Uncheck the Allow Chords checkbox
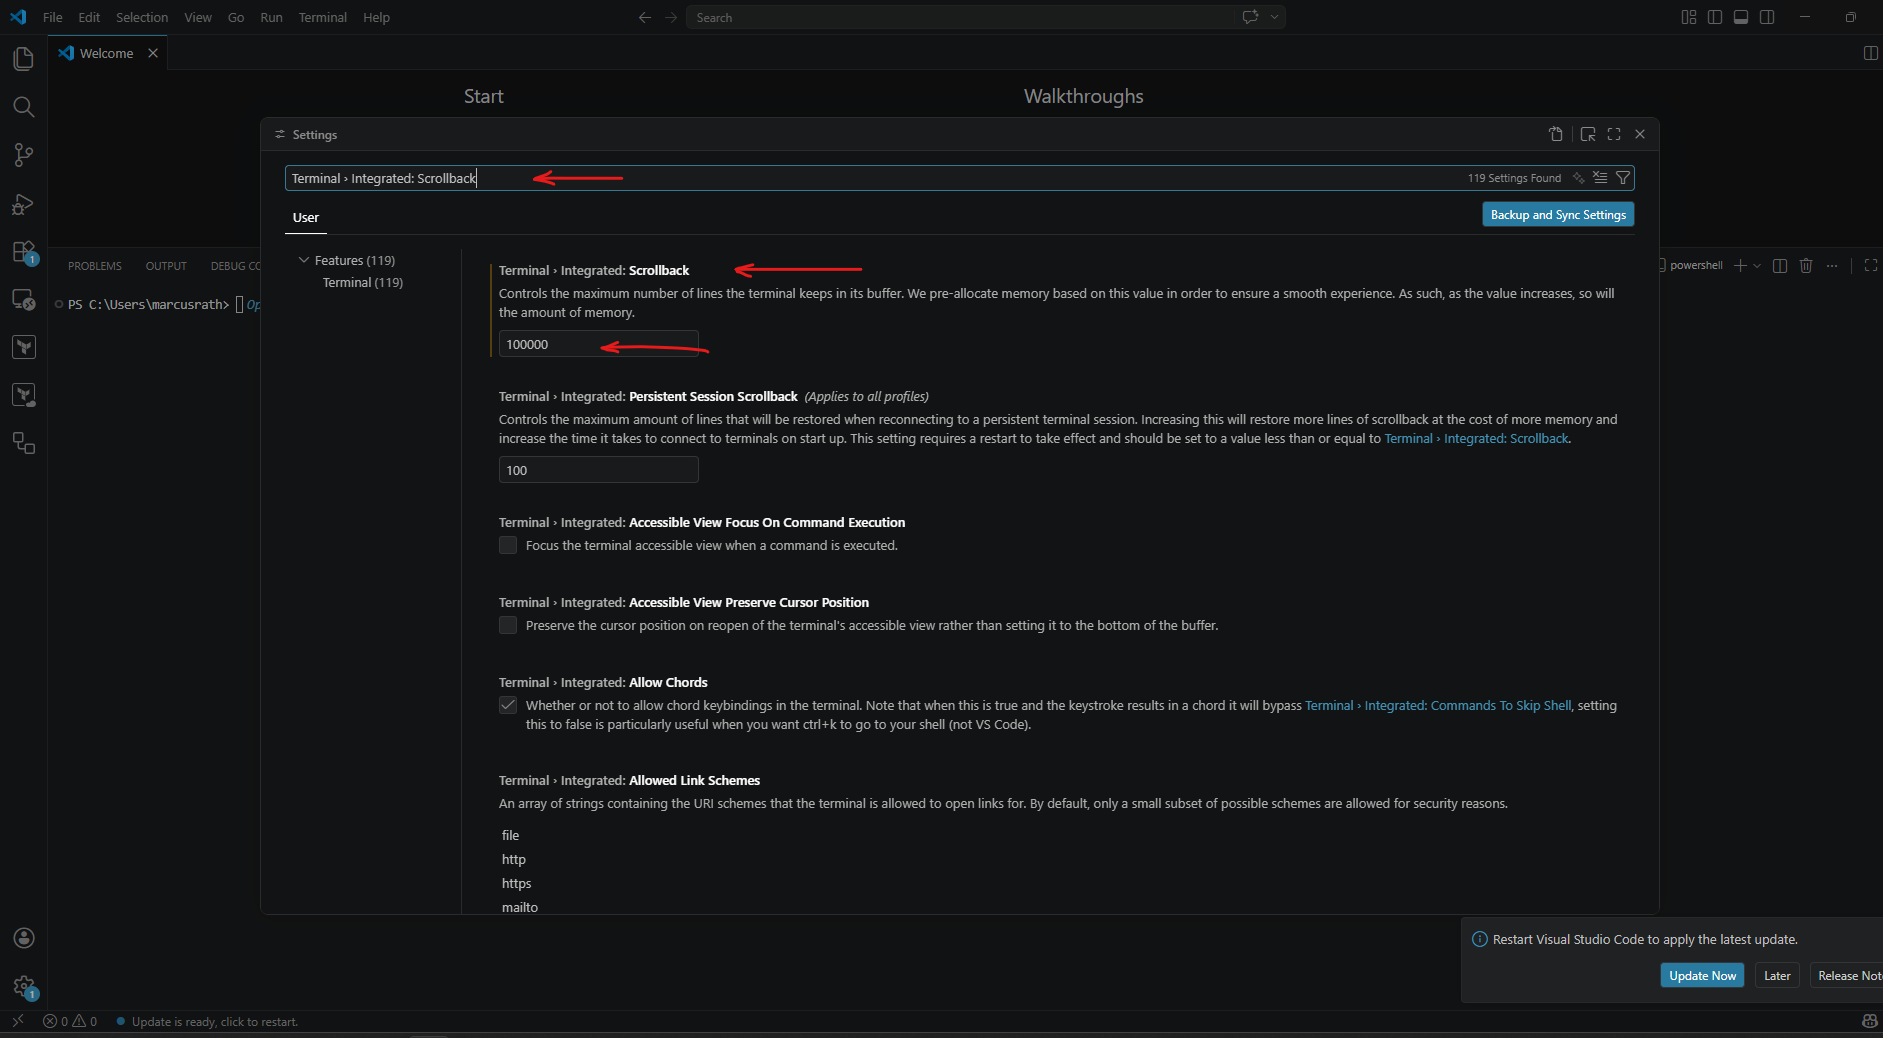Screen dimensions: 1883x1038 point(508,705)
